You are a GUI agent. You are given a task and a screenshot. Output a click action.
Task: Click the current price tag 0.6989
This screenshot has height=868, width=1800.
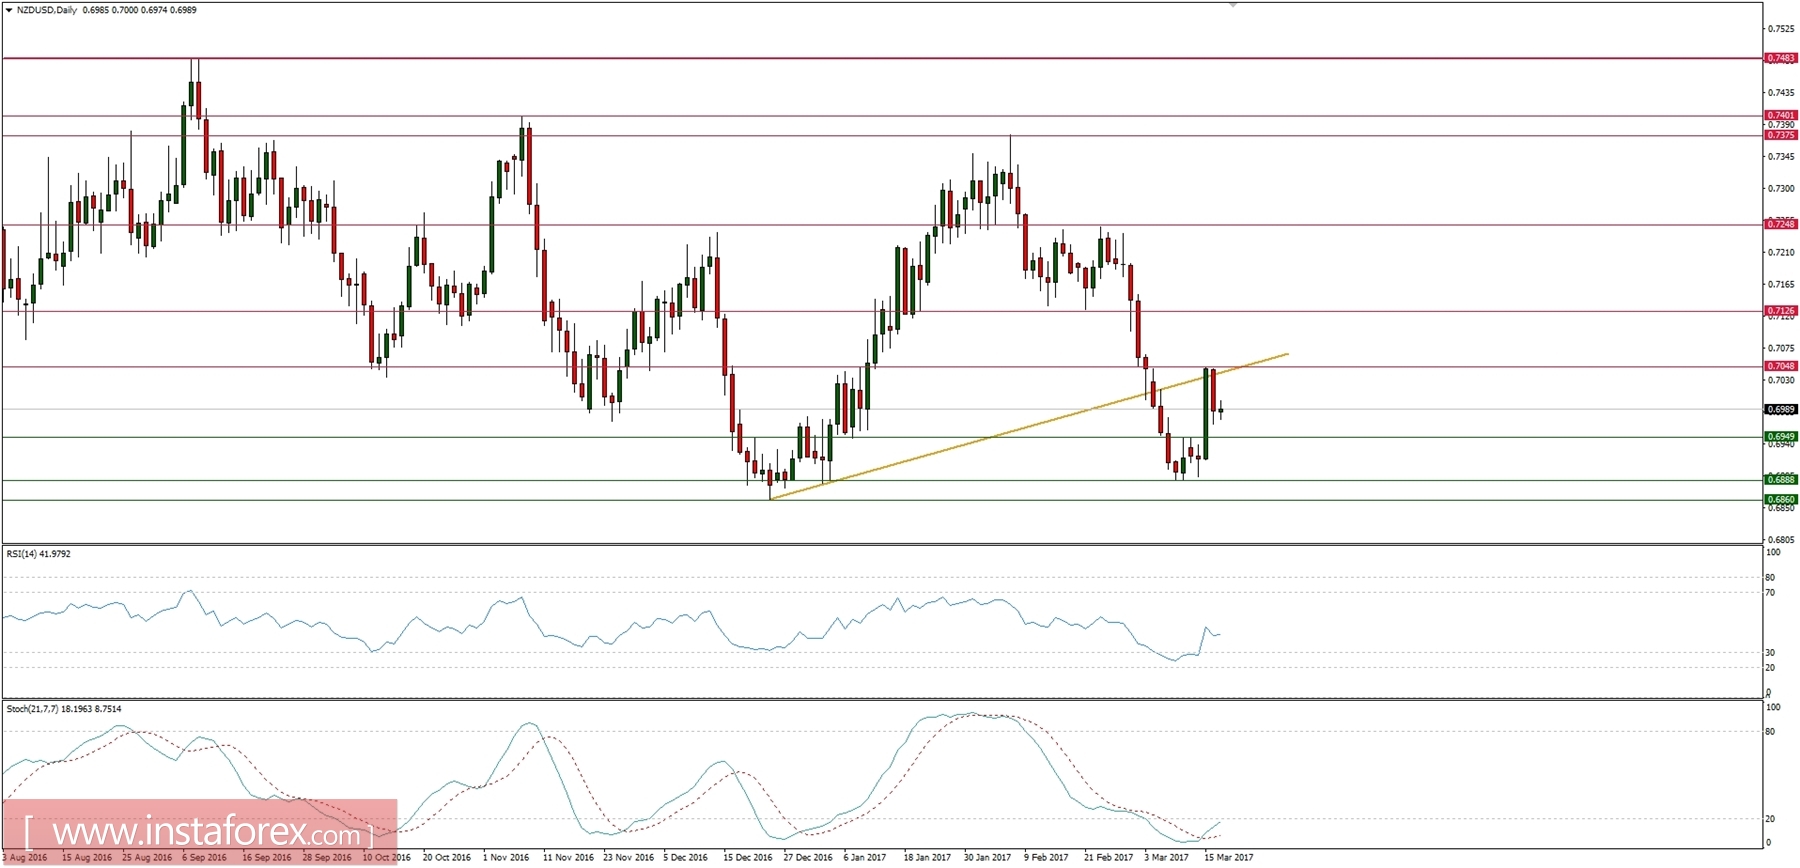pos(1781,409)
